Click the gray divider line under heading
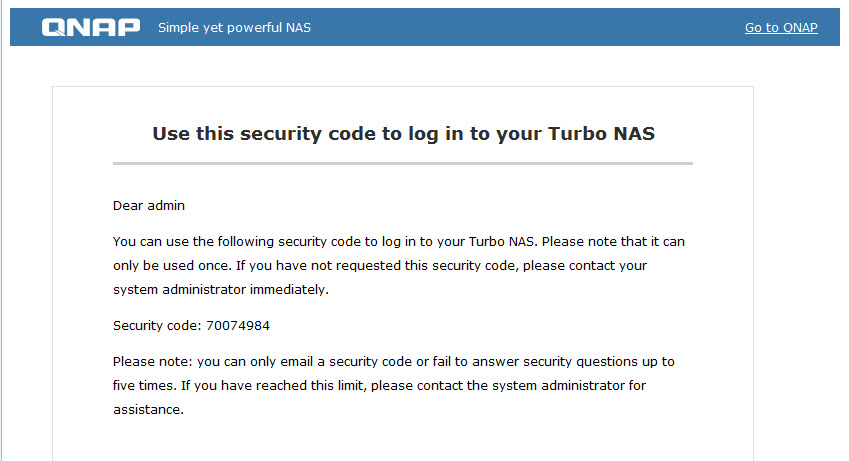 403,163
